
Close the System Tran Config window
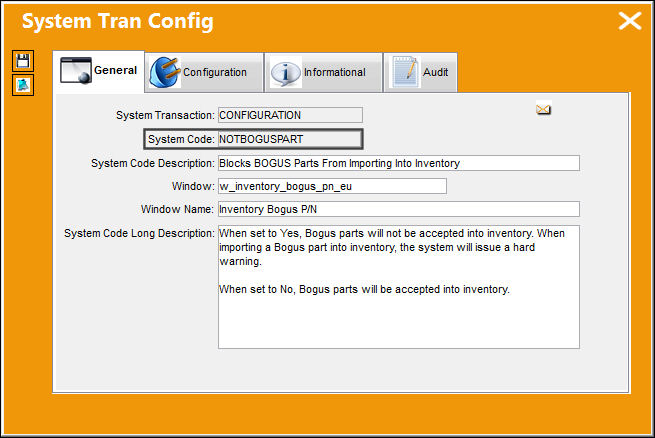pos(630,21)
